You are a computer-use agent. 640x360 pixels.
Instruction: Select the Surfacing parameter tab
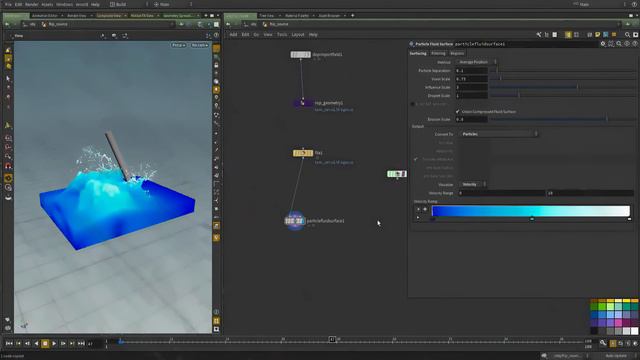tap(418, 53)
